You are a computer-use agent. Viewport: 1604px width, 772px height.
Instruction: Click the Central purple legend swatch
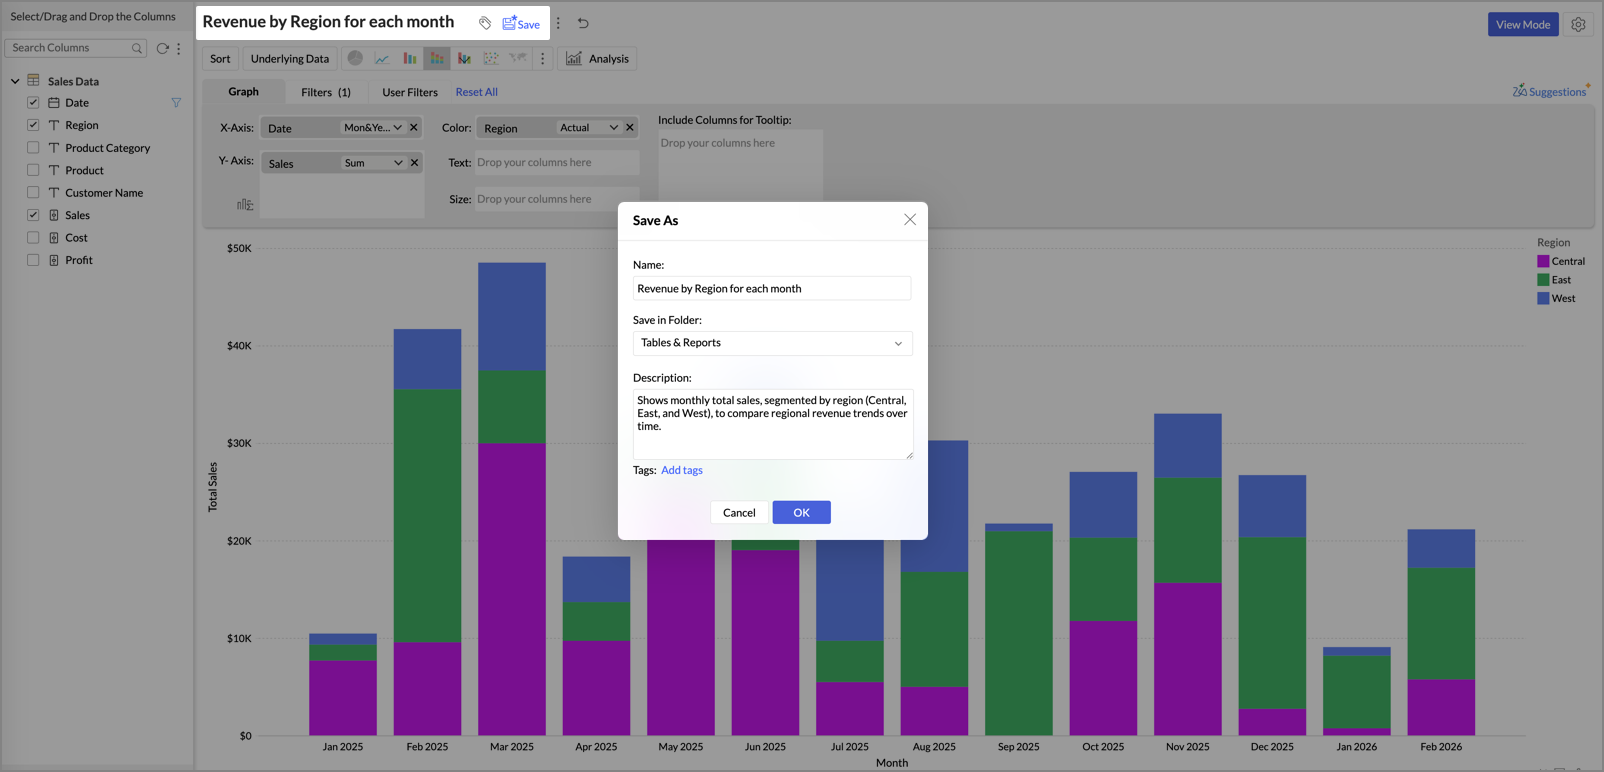1543,261
